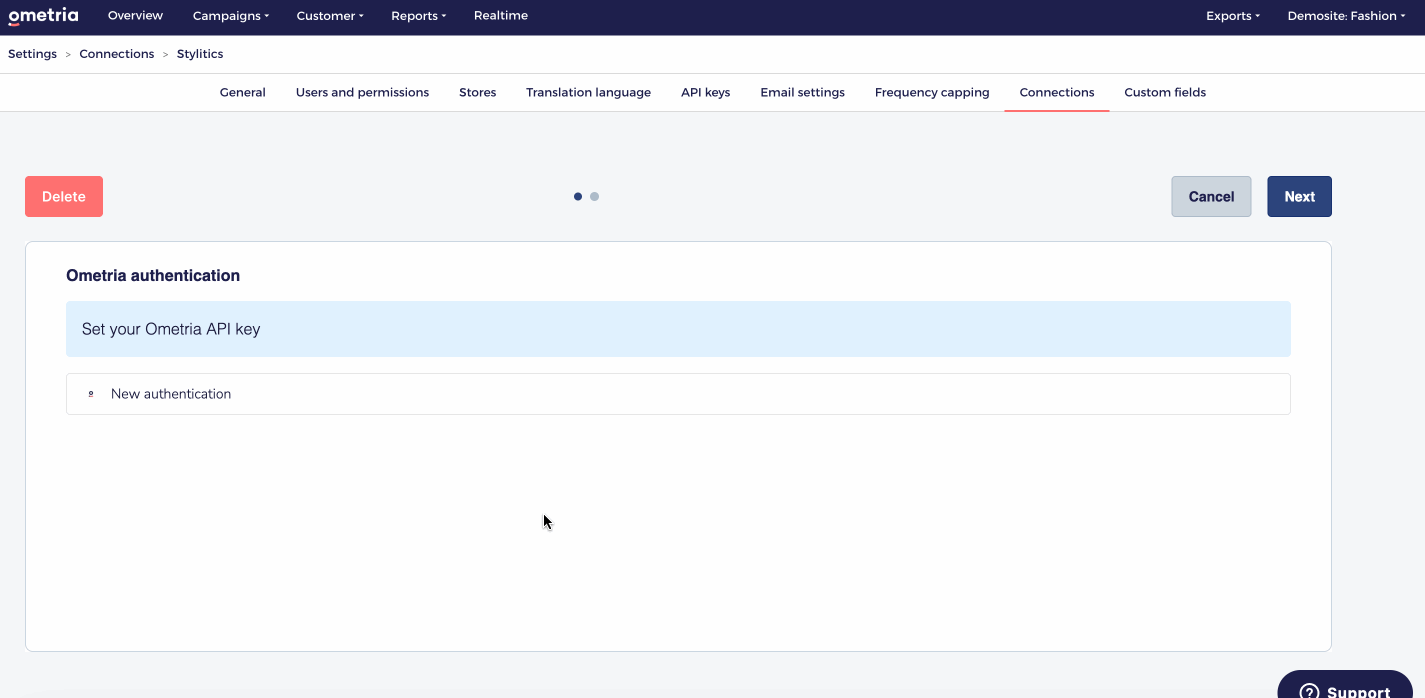This screenshot has height=698, width=1425.
Task: Open the Stores tab
Action: point(478,92)
